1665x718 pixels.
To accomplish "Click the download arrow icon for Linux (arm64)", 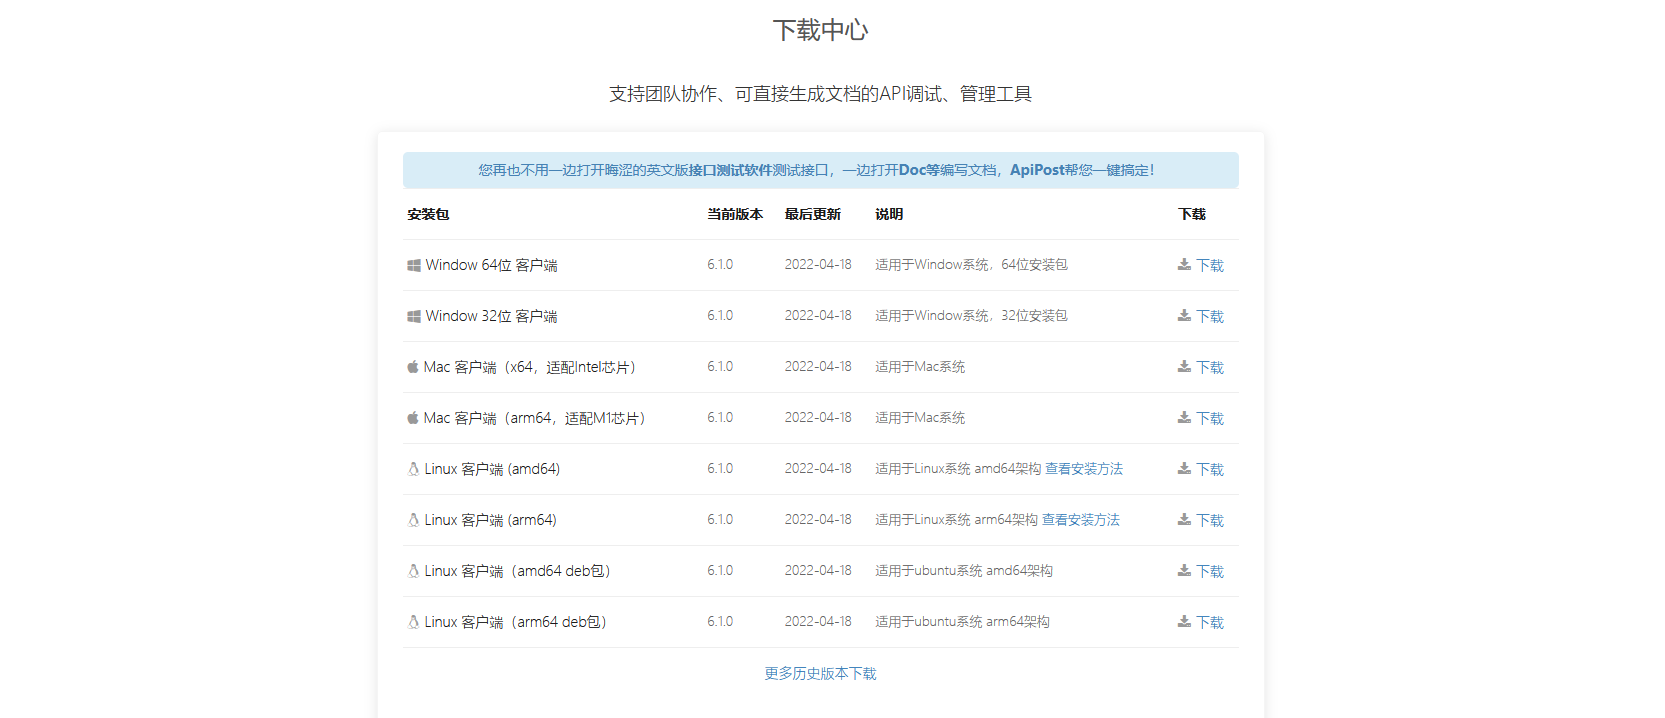I will [x=1184, y=520].
